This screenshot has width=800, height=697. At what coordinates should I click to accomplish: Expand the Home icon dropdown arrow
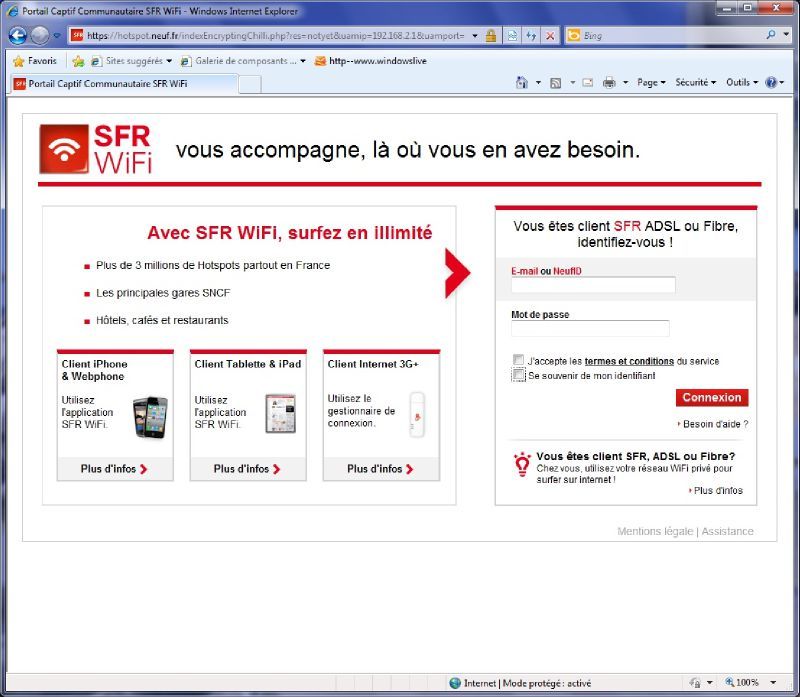pos(538,83)
